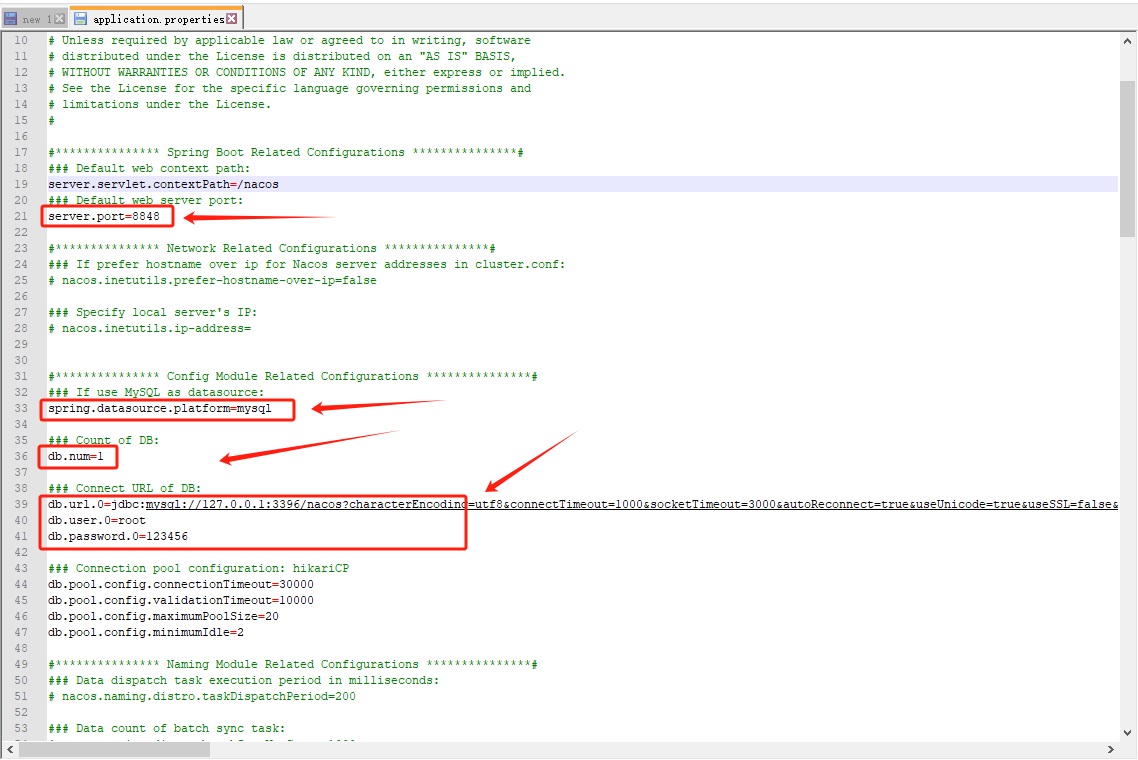Close the application.properties tab with its red X
1138x760 pixels.
[x=232, y=18]
